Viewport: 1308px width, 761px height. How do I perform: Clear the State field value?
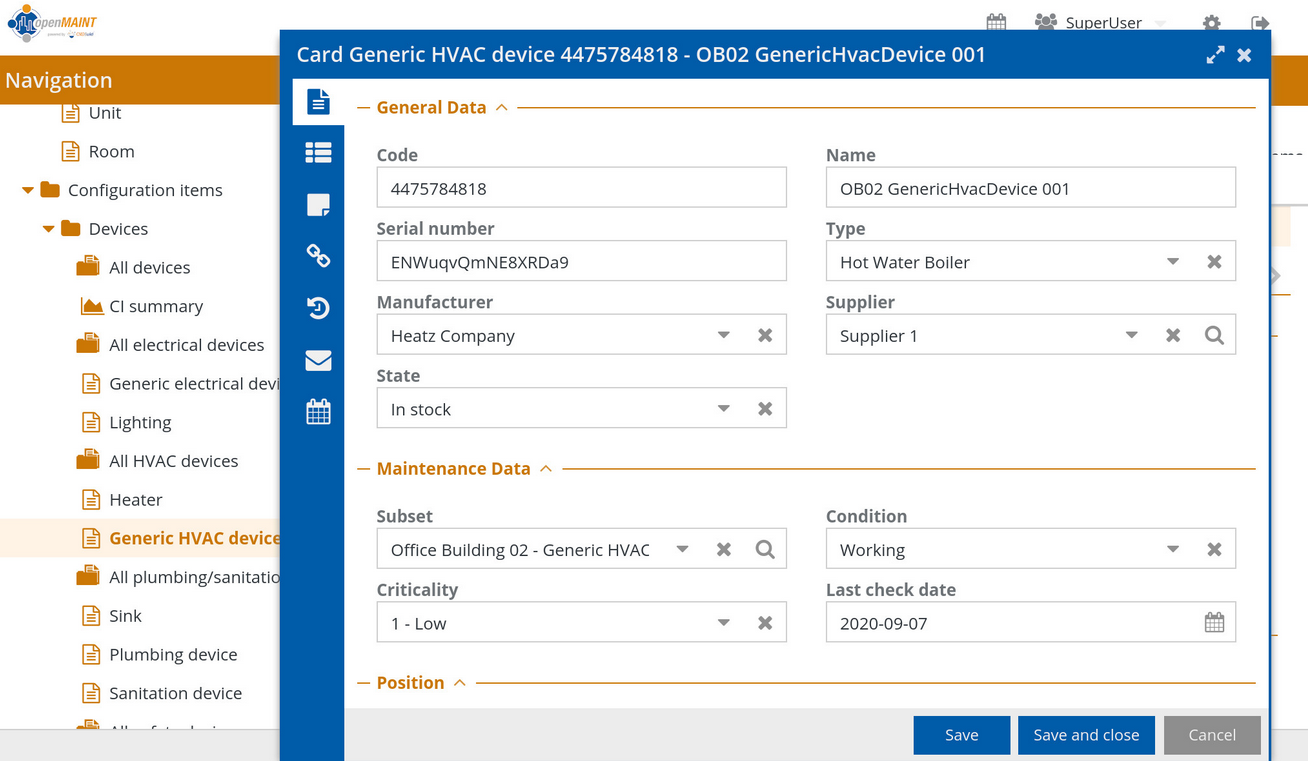click(765, 409)
